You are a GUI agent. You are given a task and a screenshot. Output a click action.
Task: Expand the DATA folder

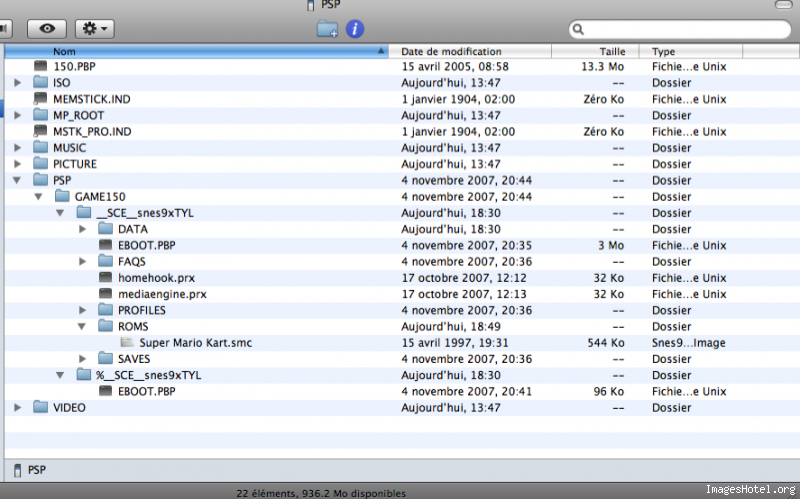click(82, 229)
